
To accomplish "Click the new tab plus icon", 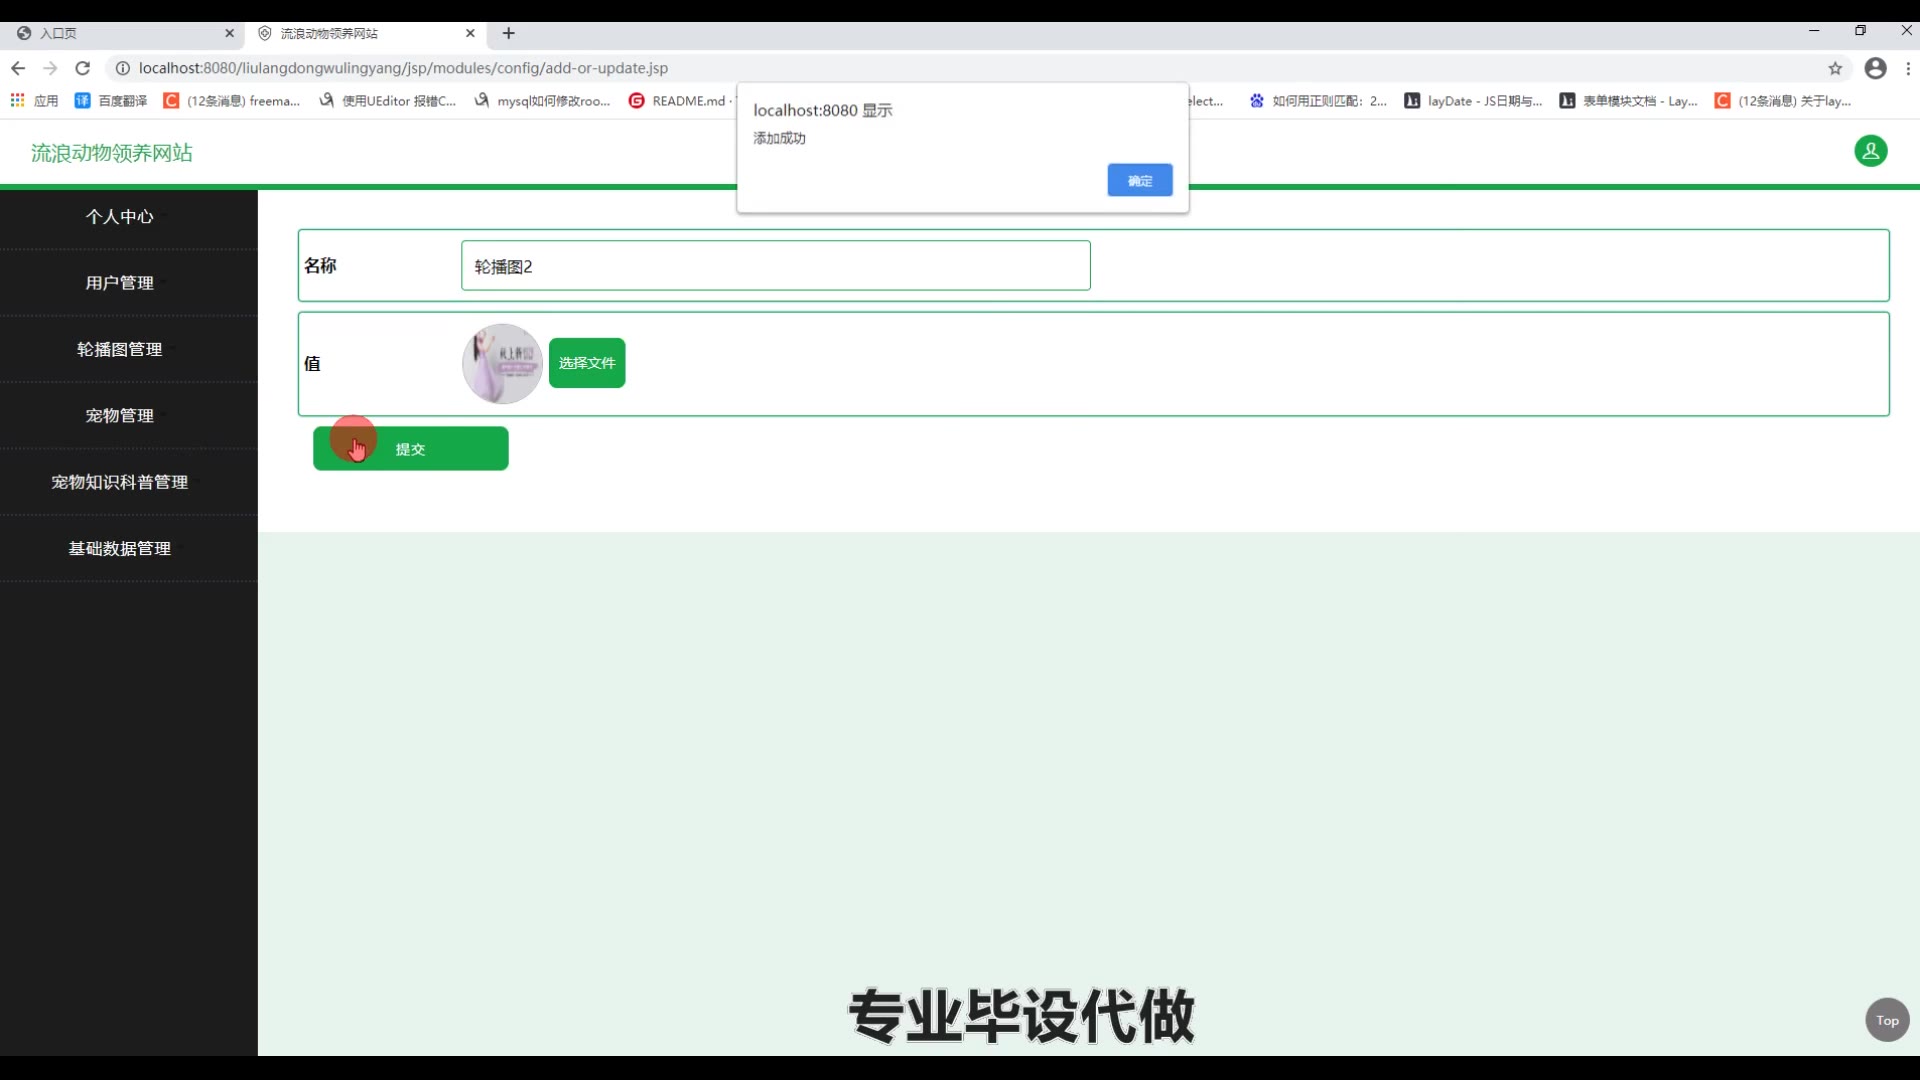I will click(x=508, y=33).
